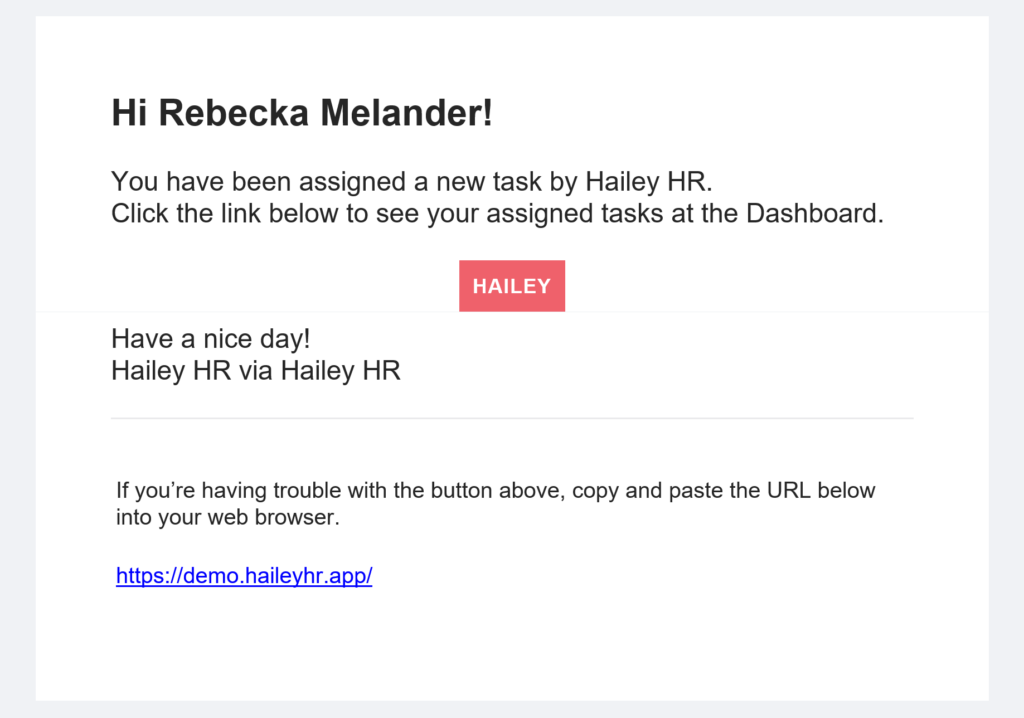Click the name "Rebecka" in the heading
Viewport: 1024px width, 718px height.
click(x=233, y=112)
